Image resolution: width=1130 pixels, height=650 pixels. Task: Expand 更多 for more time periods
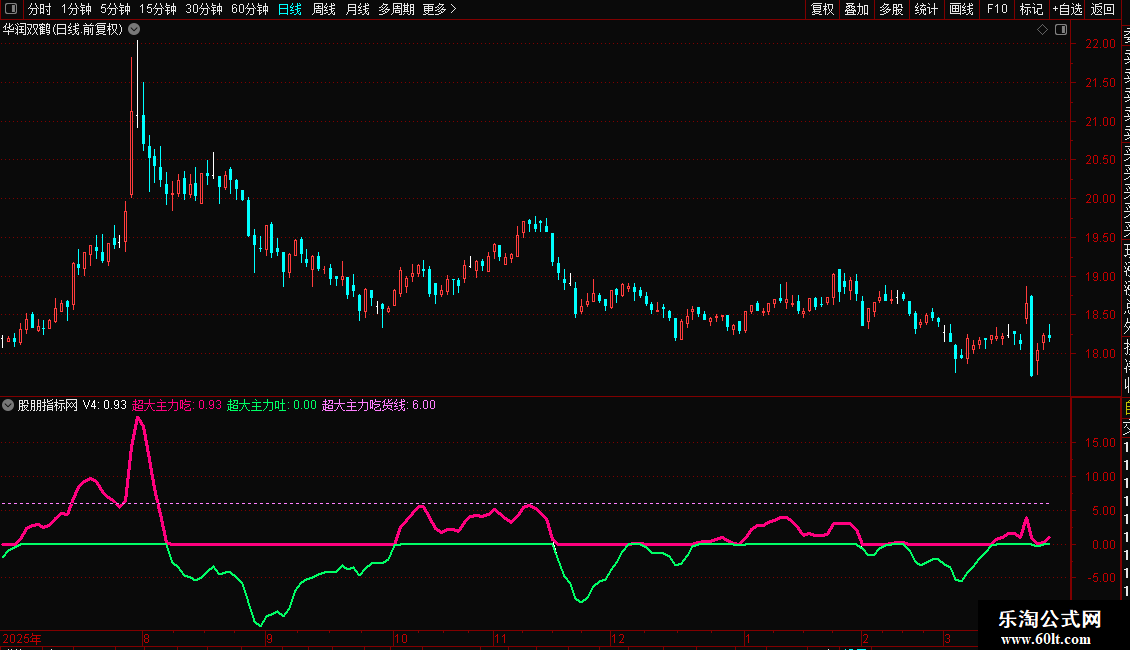pos(439,9)
